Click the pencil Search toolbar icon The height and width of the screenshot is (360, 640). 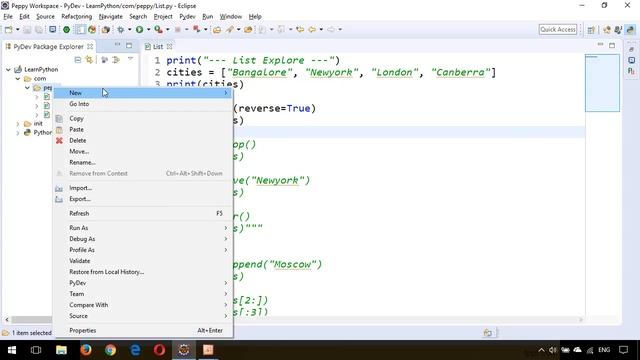[x=230, y=29]
